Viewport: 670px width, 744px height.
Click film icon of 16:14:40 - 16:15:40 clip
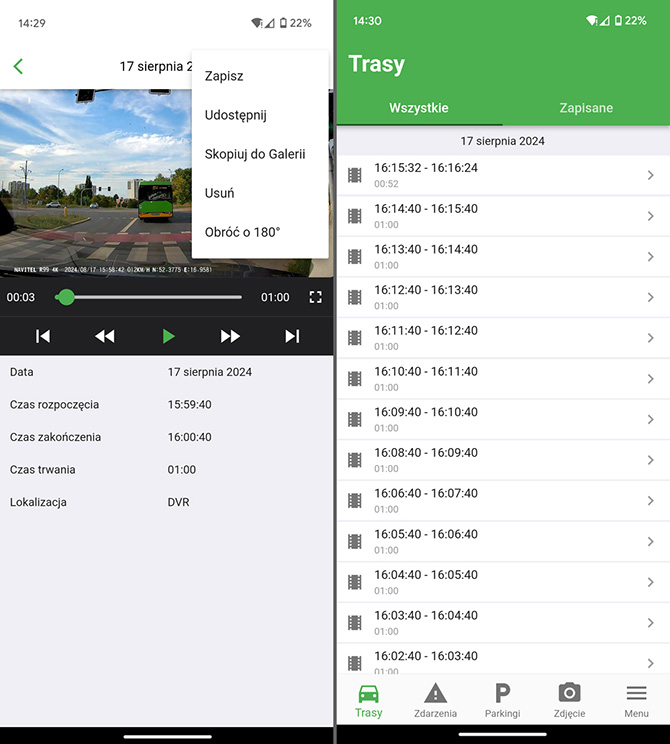(354, 216)
